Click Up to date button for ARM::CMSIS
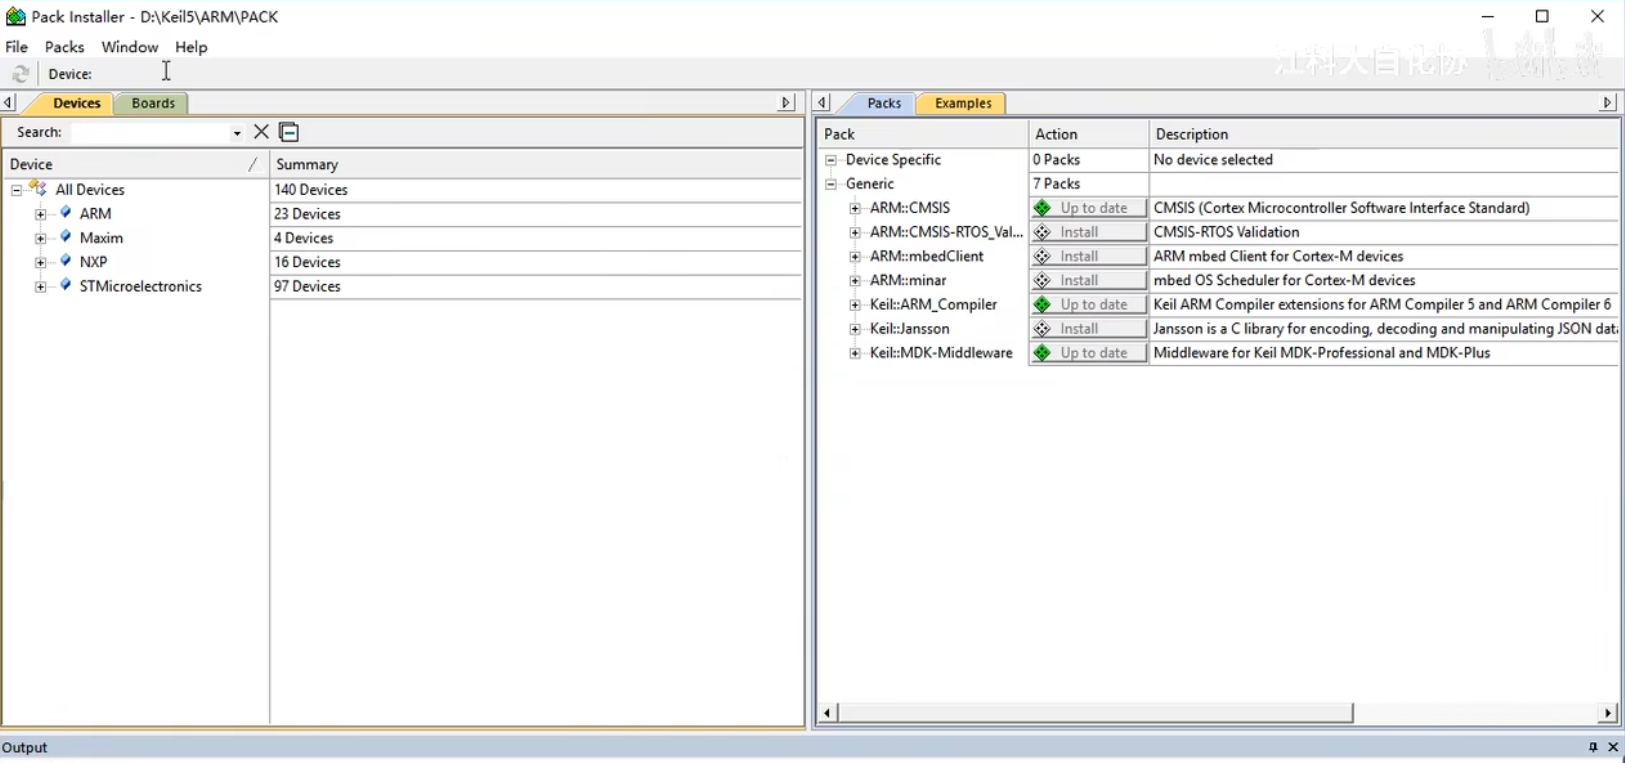Image resolution: width=1625 pixels, height=763 pixels. pos(1088,208)
